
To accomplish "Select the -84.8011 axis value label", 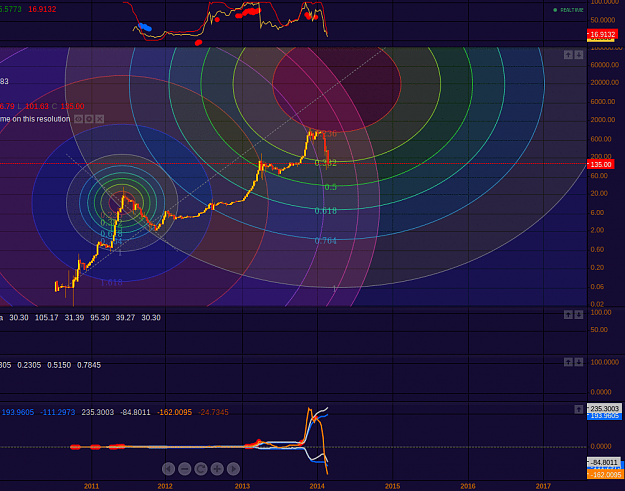I will tap(604, 462).
